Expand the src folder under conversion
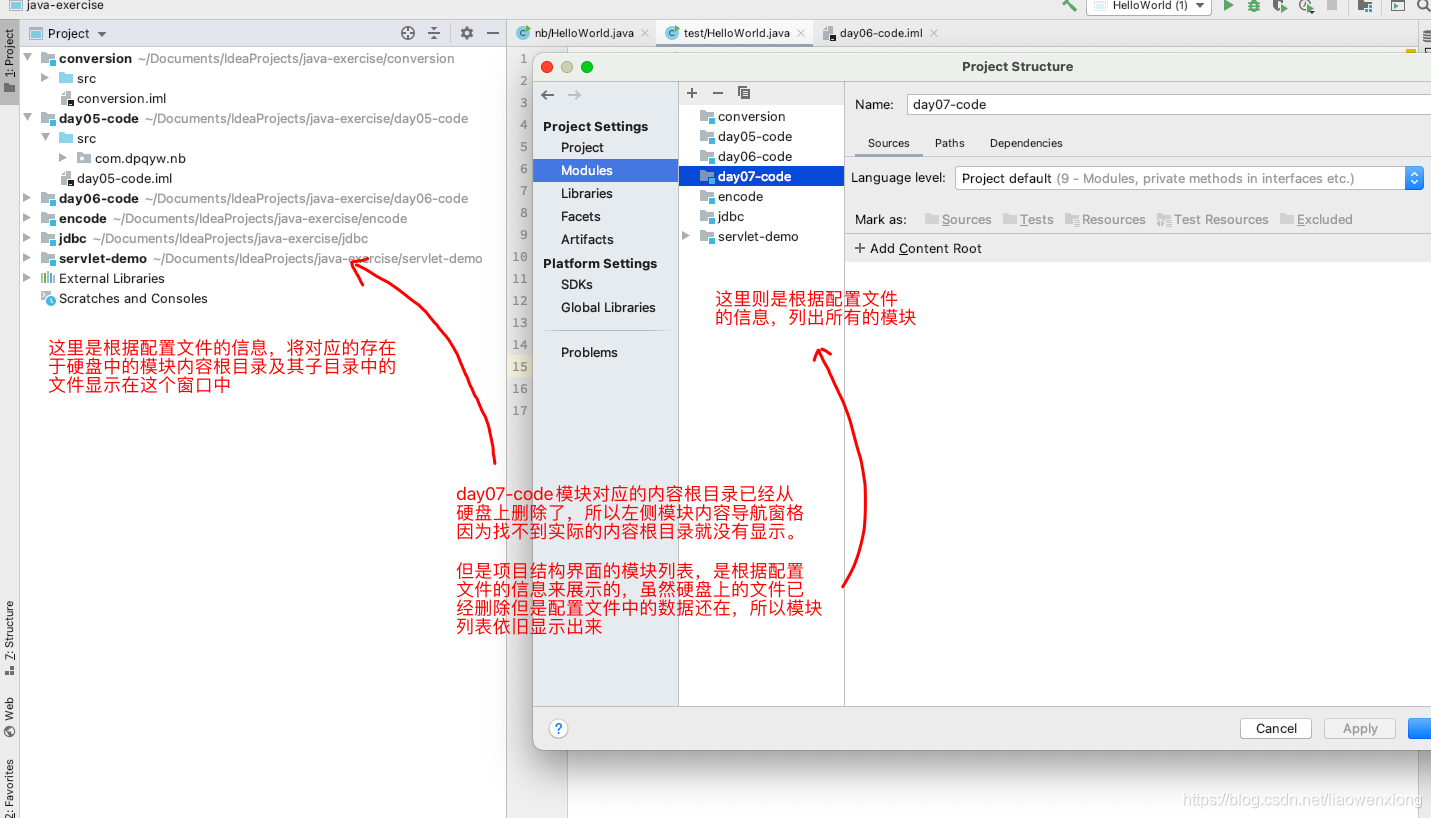 [x=45, y=78]
